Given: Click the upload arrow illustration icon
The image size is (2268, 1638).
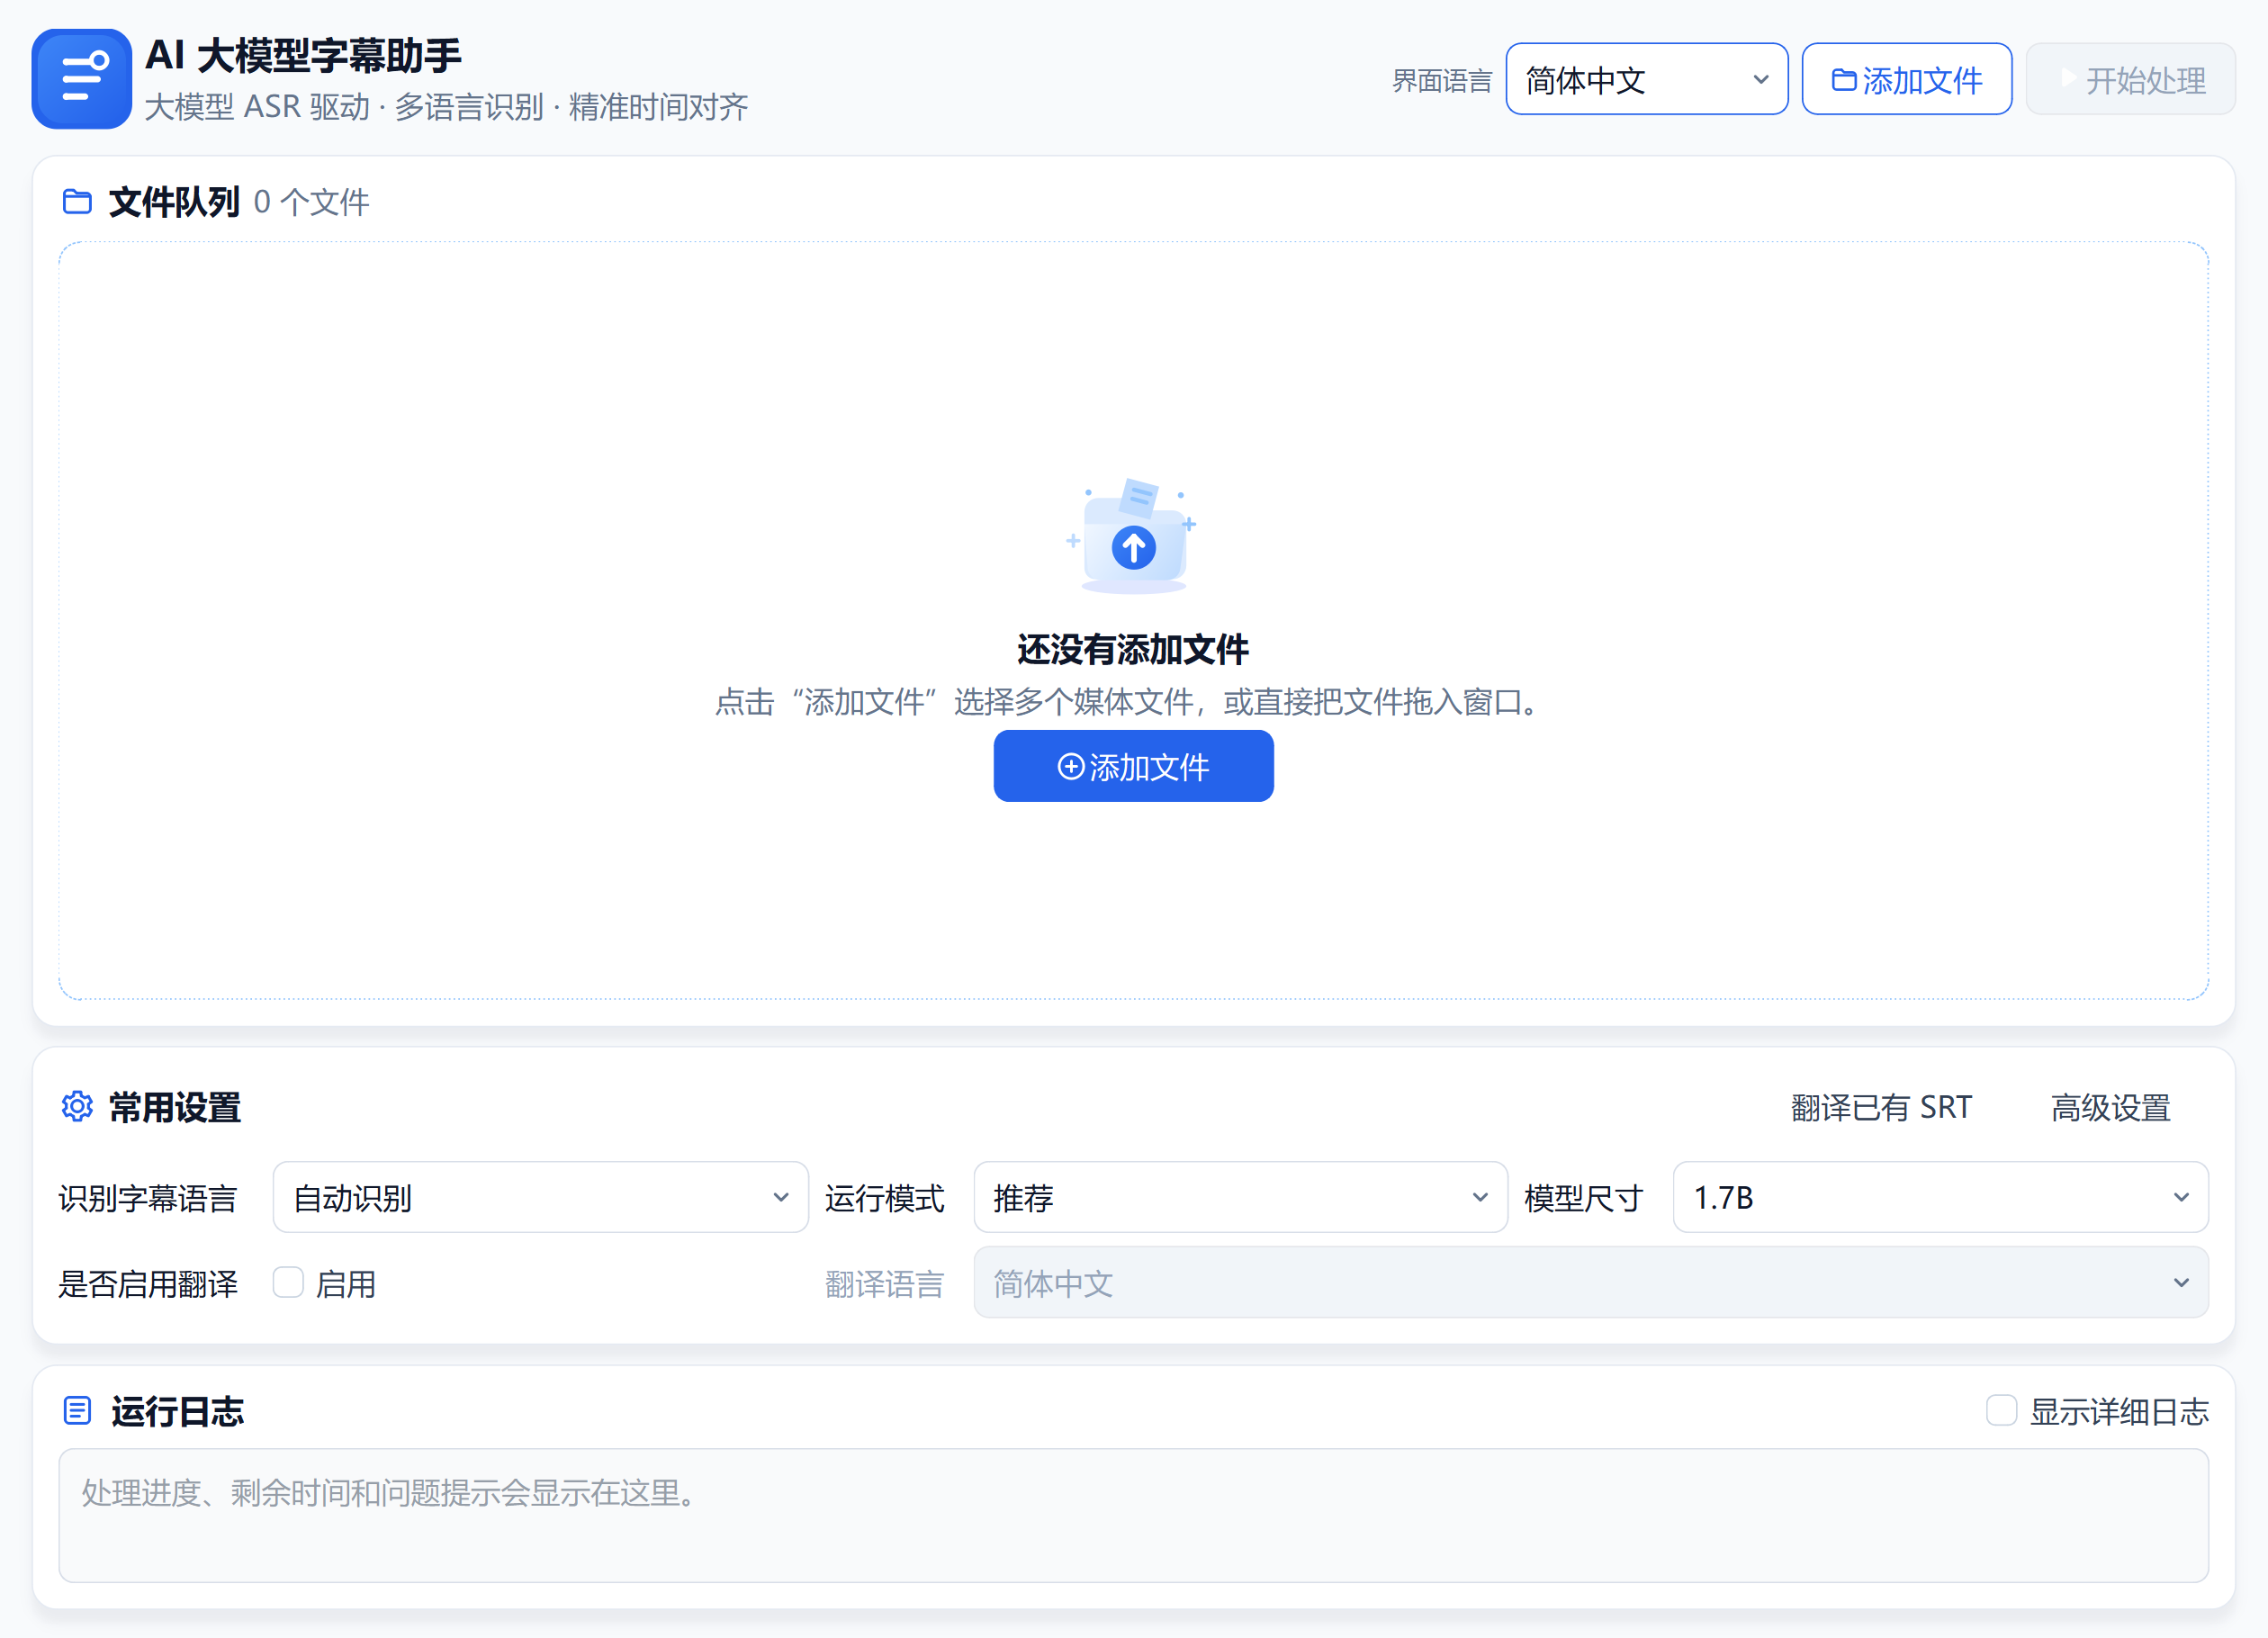Looking at the screenshot, I should point(1133,537).
